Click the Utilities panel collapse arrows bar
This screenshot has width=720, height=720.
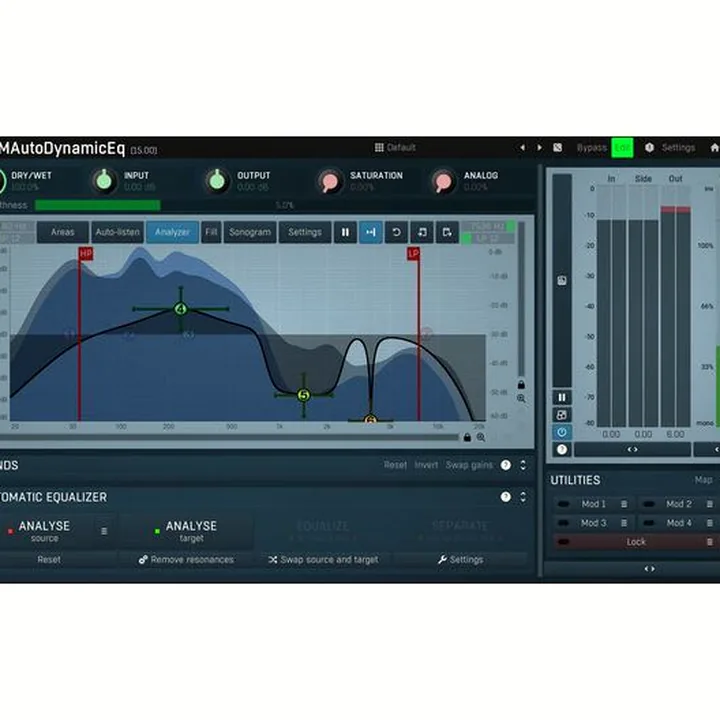tap(649, 569)
